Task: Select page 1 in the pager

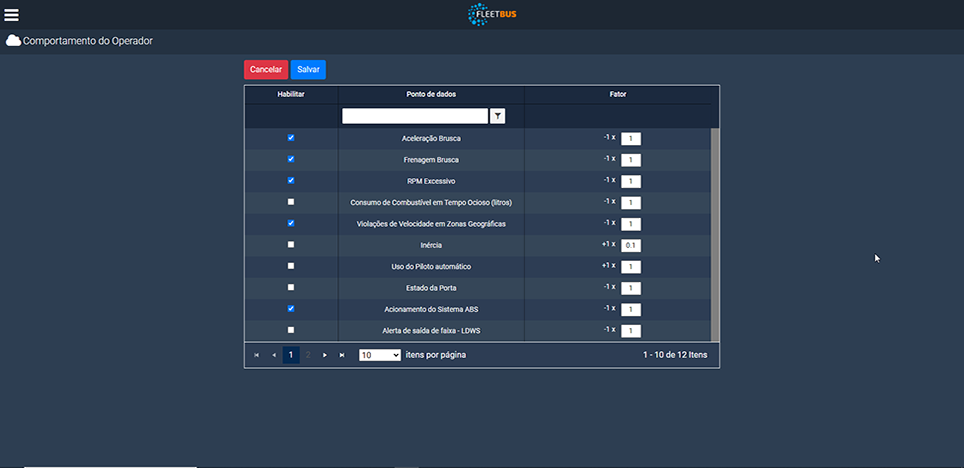Action: tap(291, 355)
